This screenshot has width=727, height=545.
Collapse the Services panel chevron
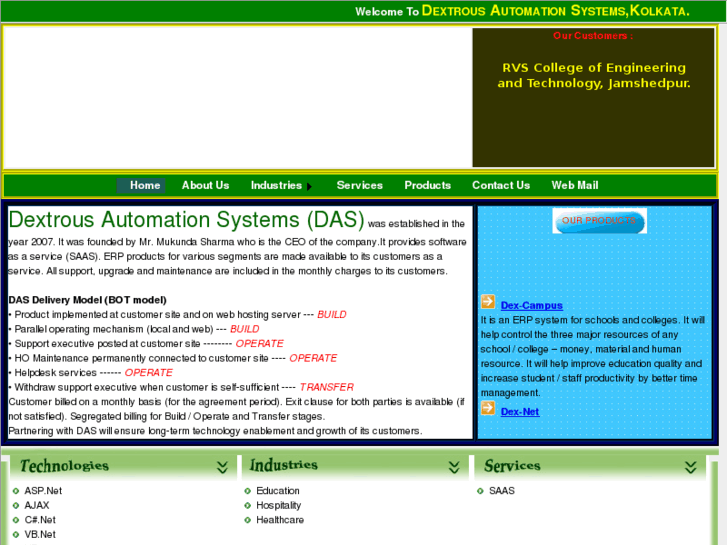691,467
